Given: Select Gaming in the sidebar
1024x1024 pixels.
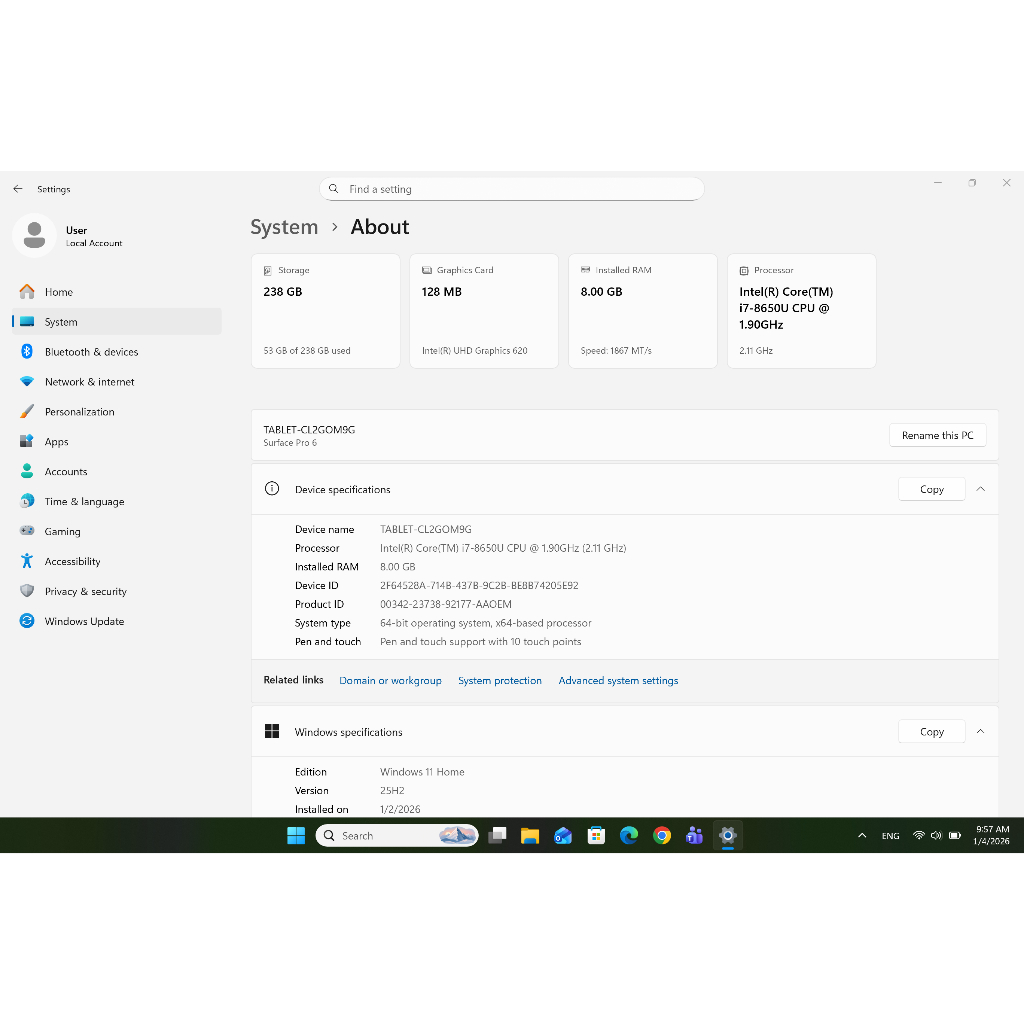Looking at the screenshot, I should click(x=62, y=532).
